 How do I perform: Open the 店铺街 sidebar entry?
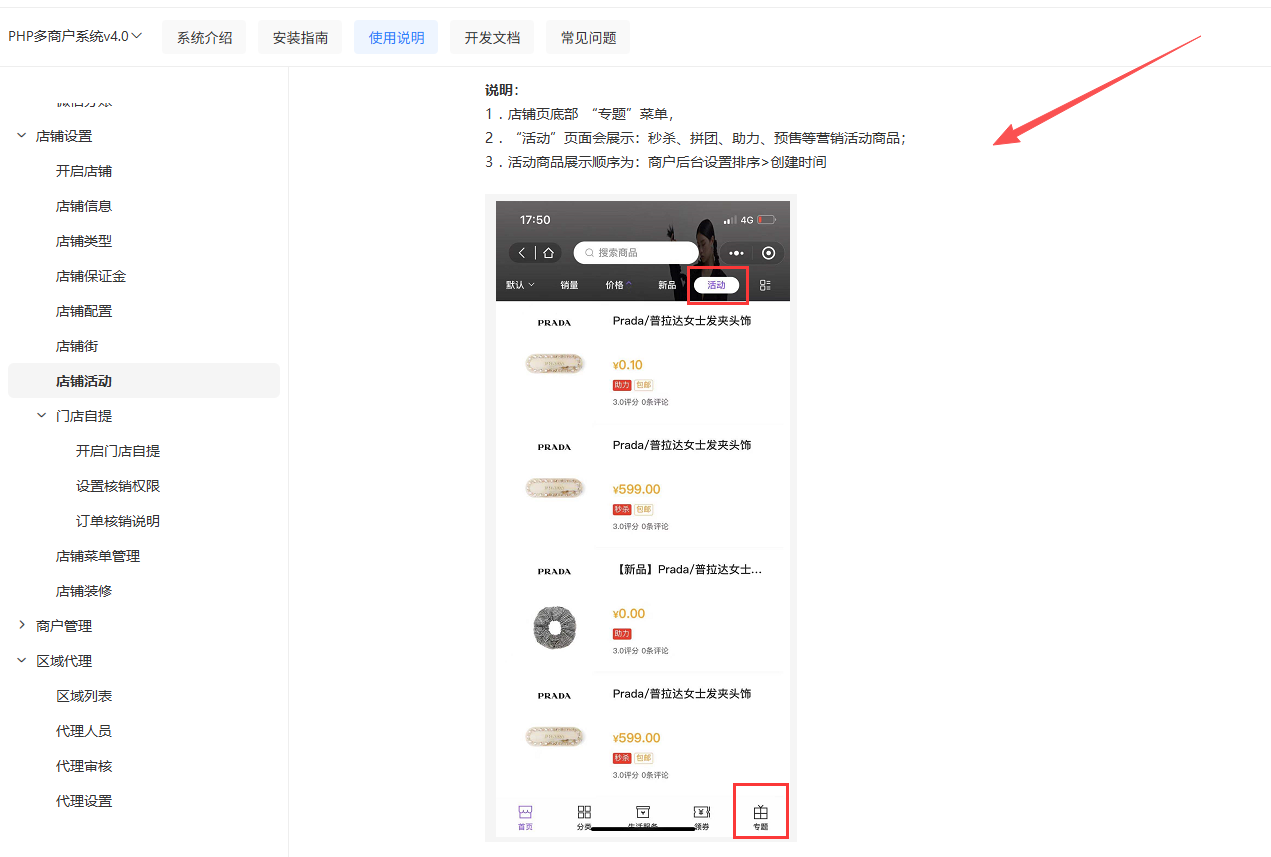(x=77, y=346)
